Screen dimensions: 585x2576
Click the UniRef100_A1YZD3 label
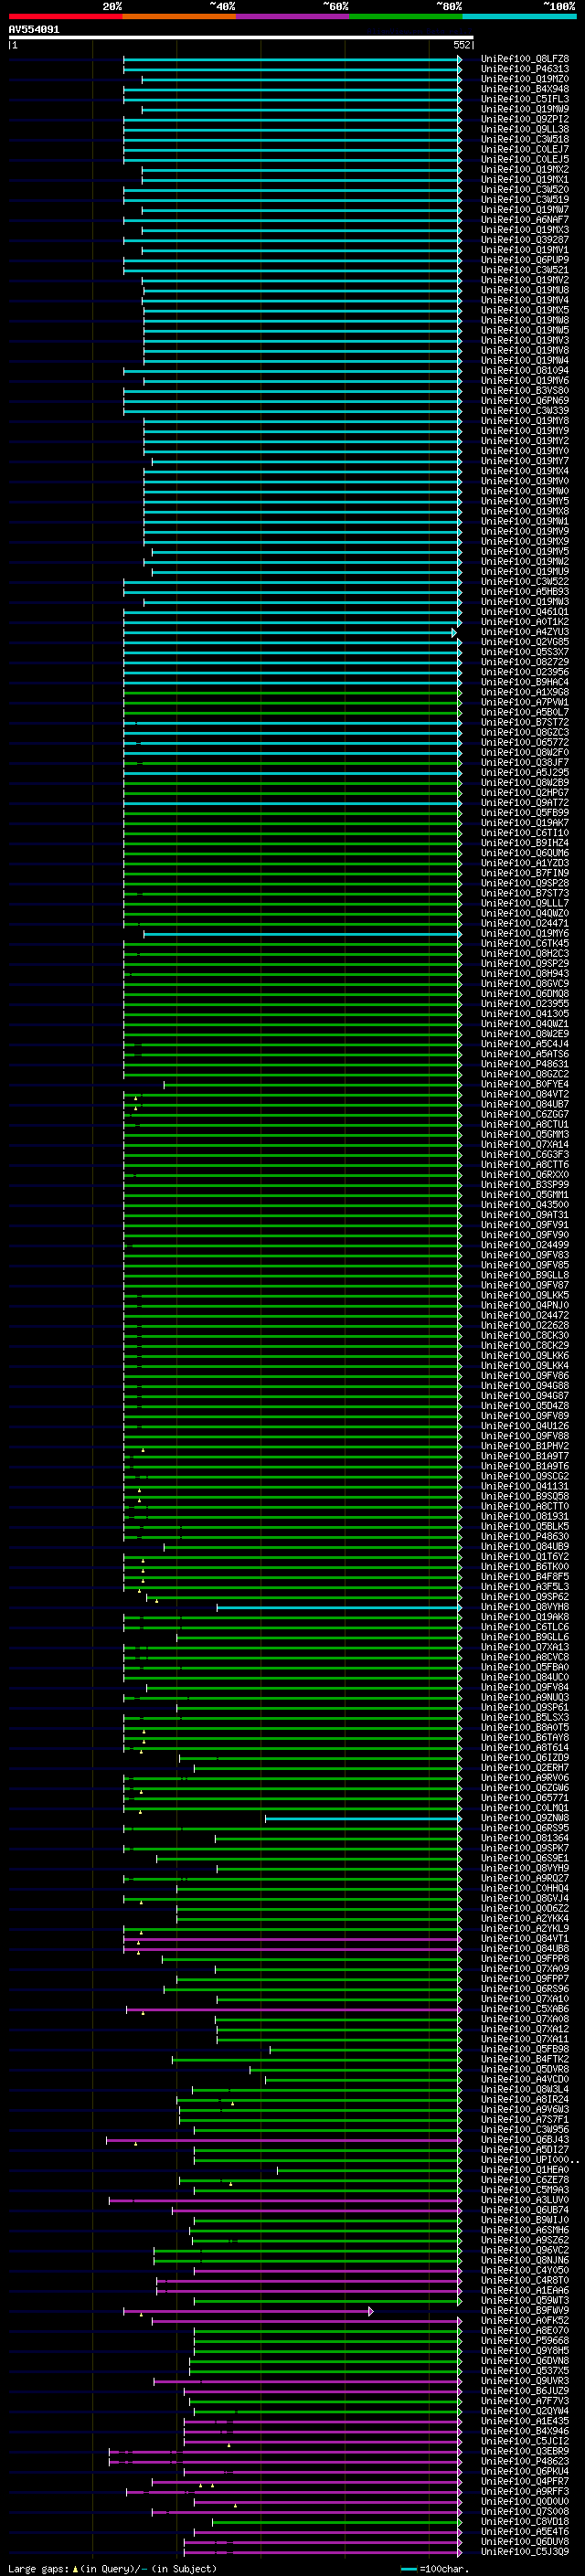click(525, 863)
